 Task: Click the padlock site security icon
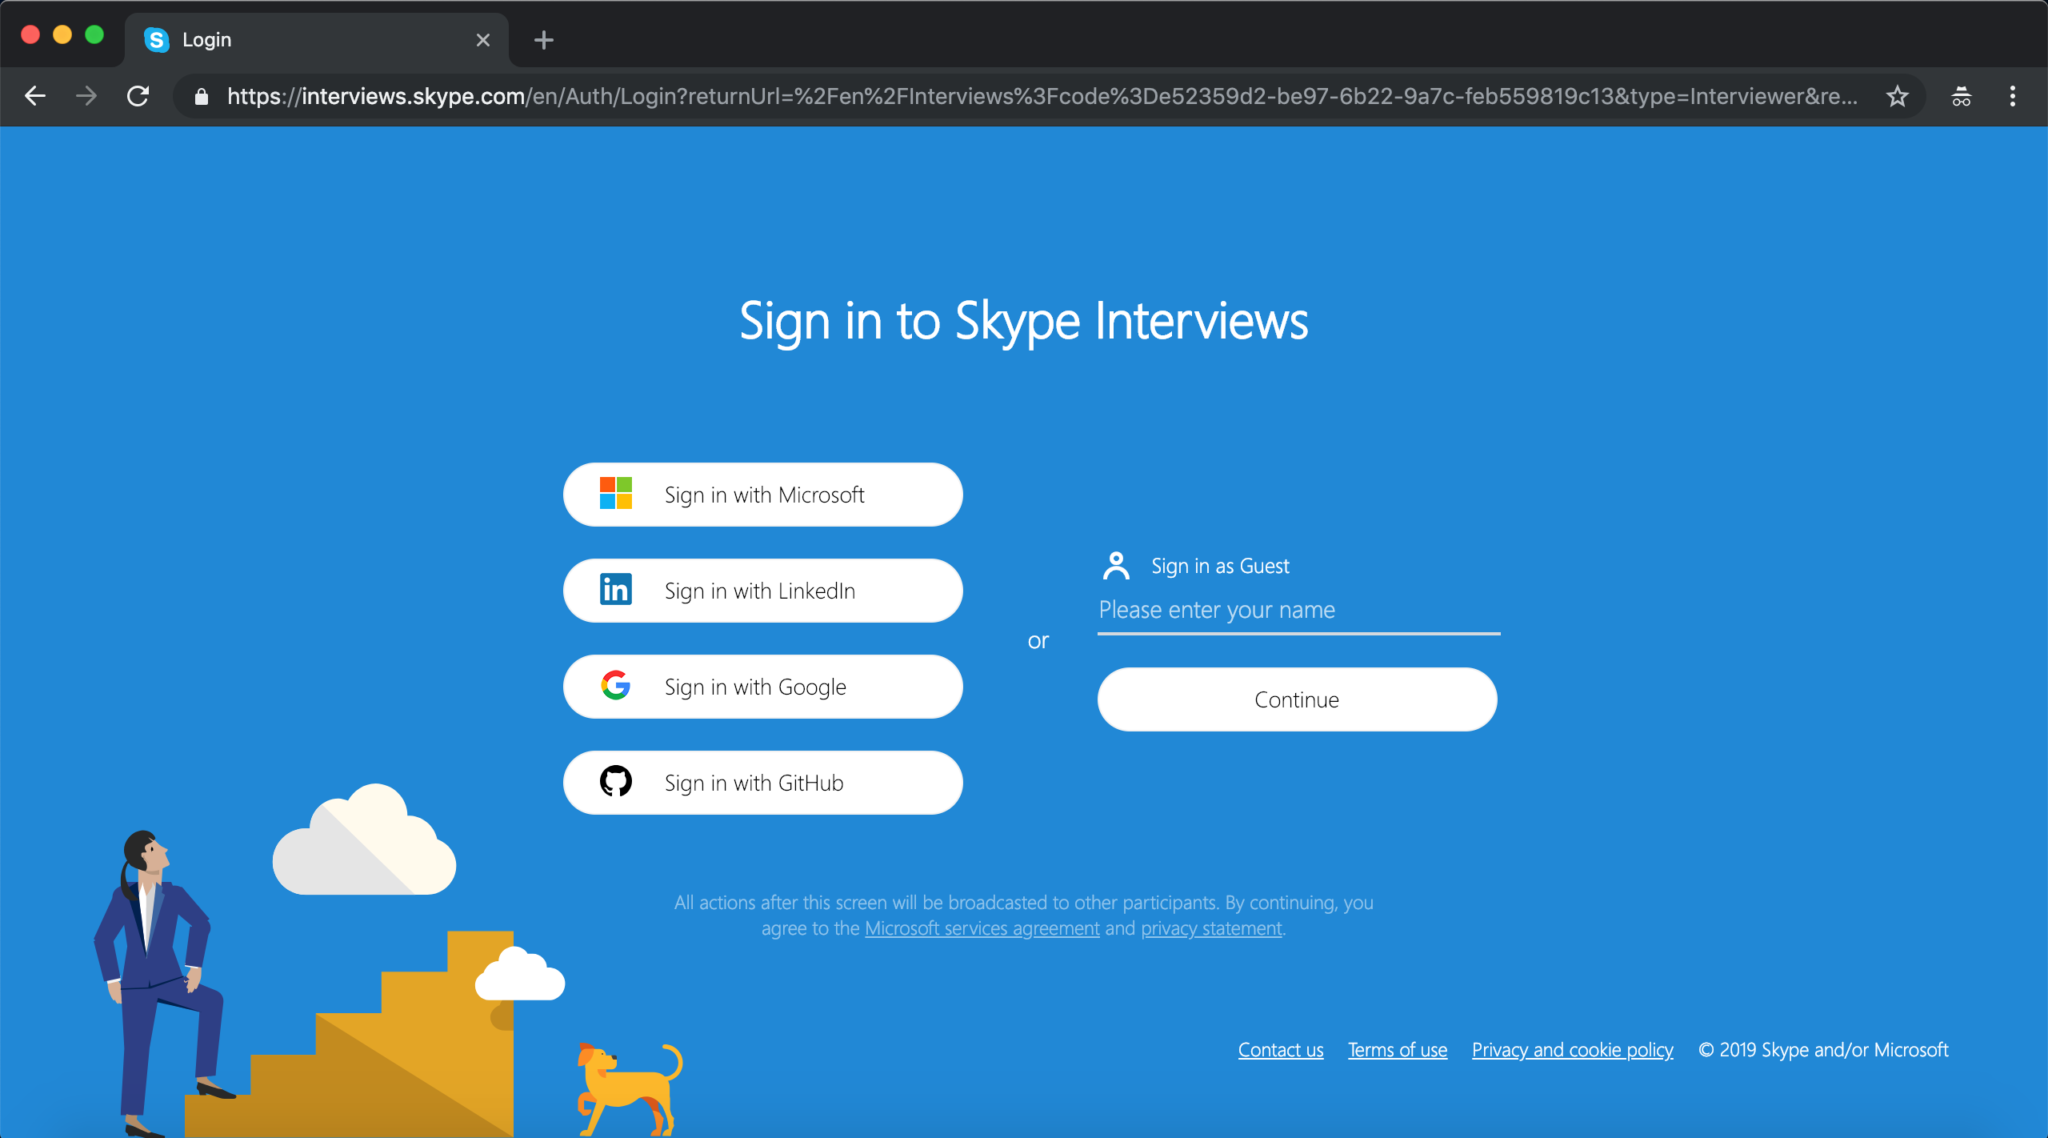(201, 96)
